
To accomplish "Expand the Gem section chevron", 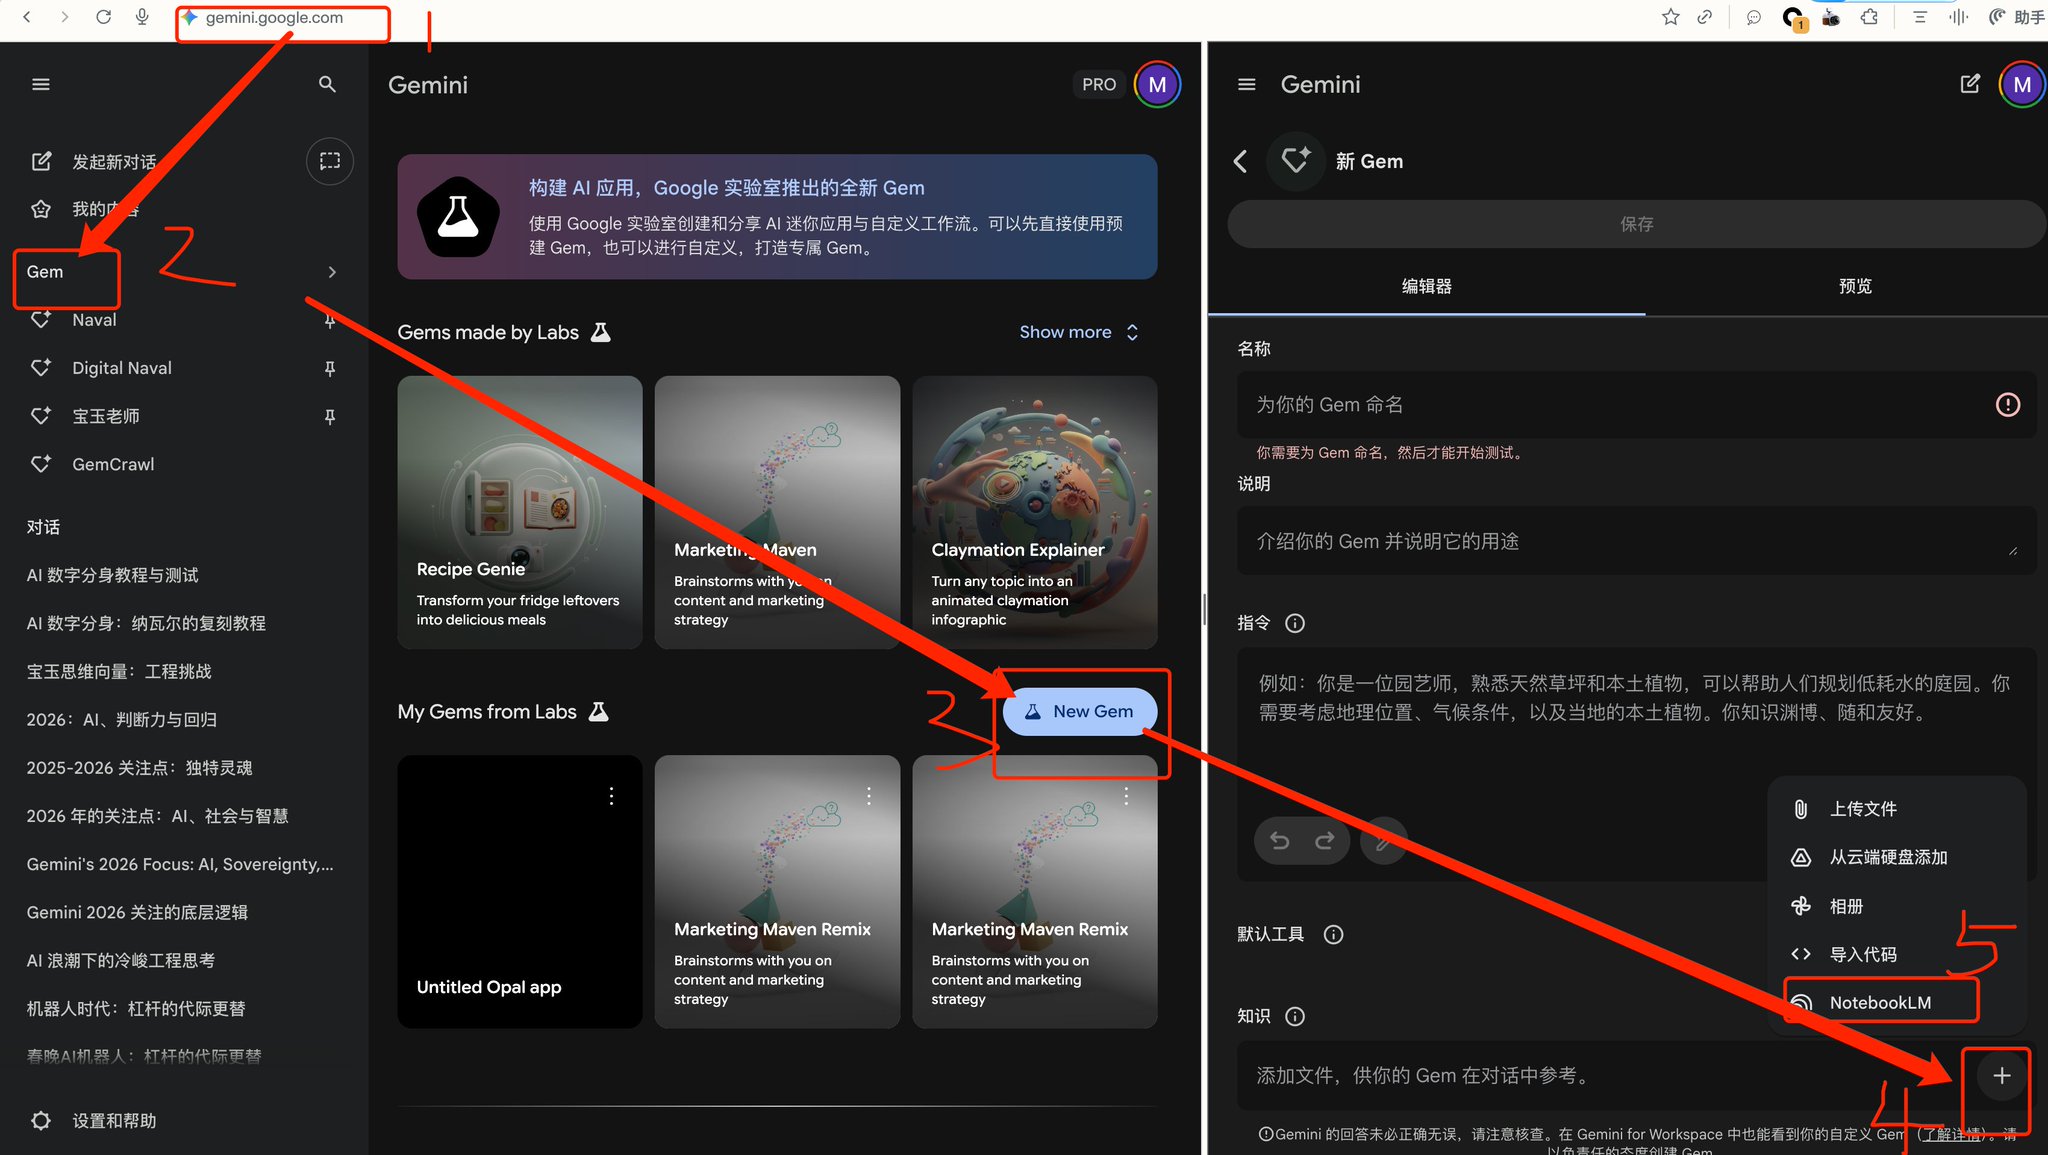I will click(x=332, y=272).
